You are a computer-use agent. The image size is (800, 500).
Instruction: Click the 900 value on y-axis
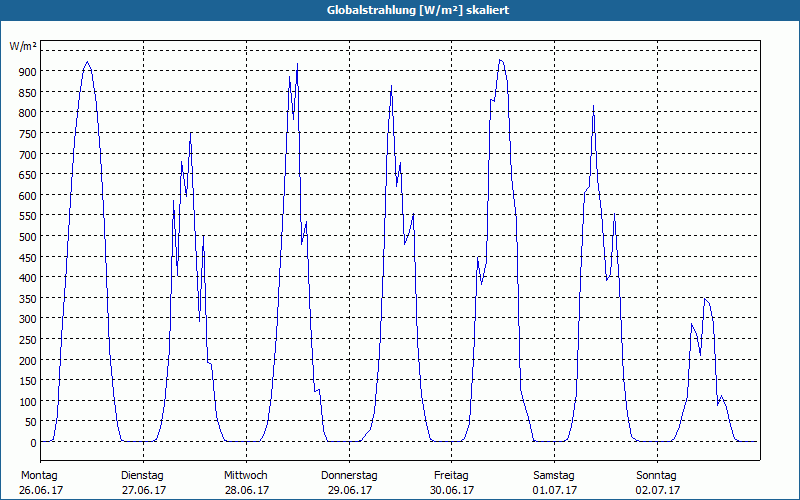(28, 71)
